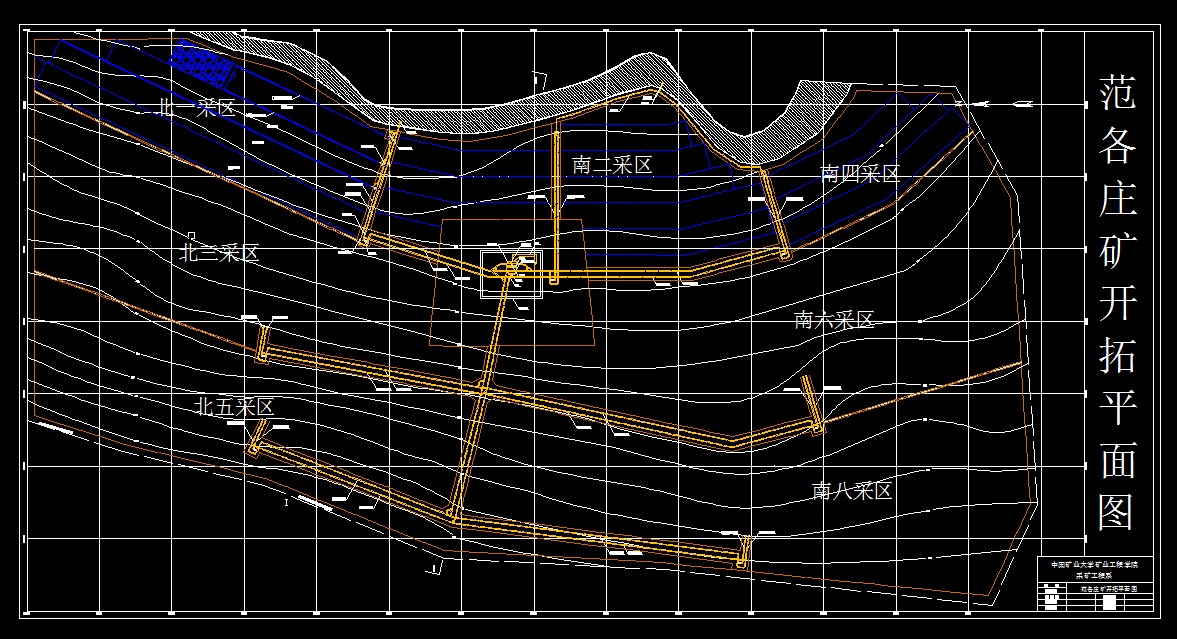Select the 北五采区 label

coord(234,407)
